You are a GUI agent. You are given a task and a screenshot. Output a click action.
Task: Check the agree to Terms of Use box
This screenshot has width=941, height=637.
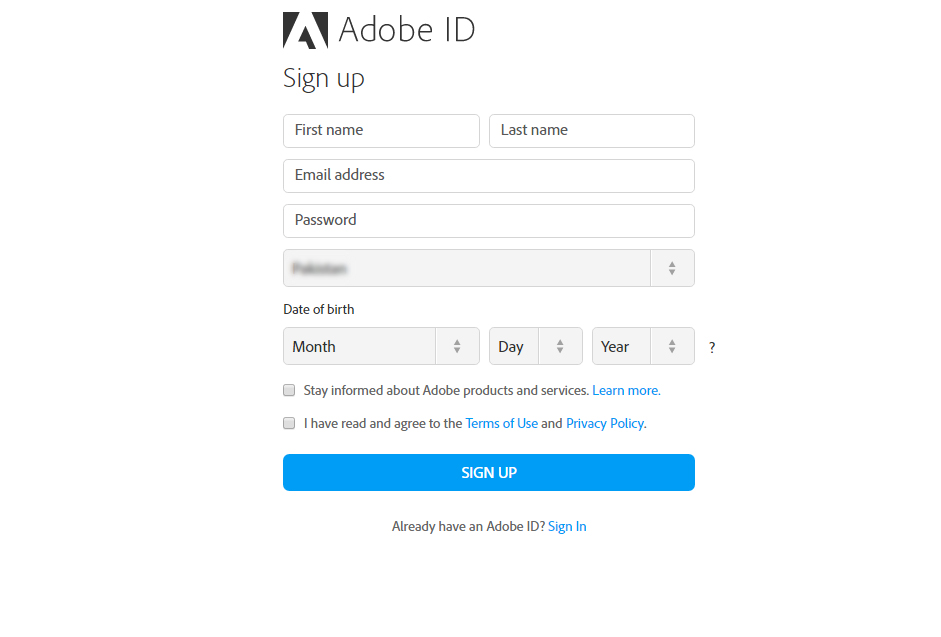click(x=289, y=423)
